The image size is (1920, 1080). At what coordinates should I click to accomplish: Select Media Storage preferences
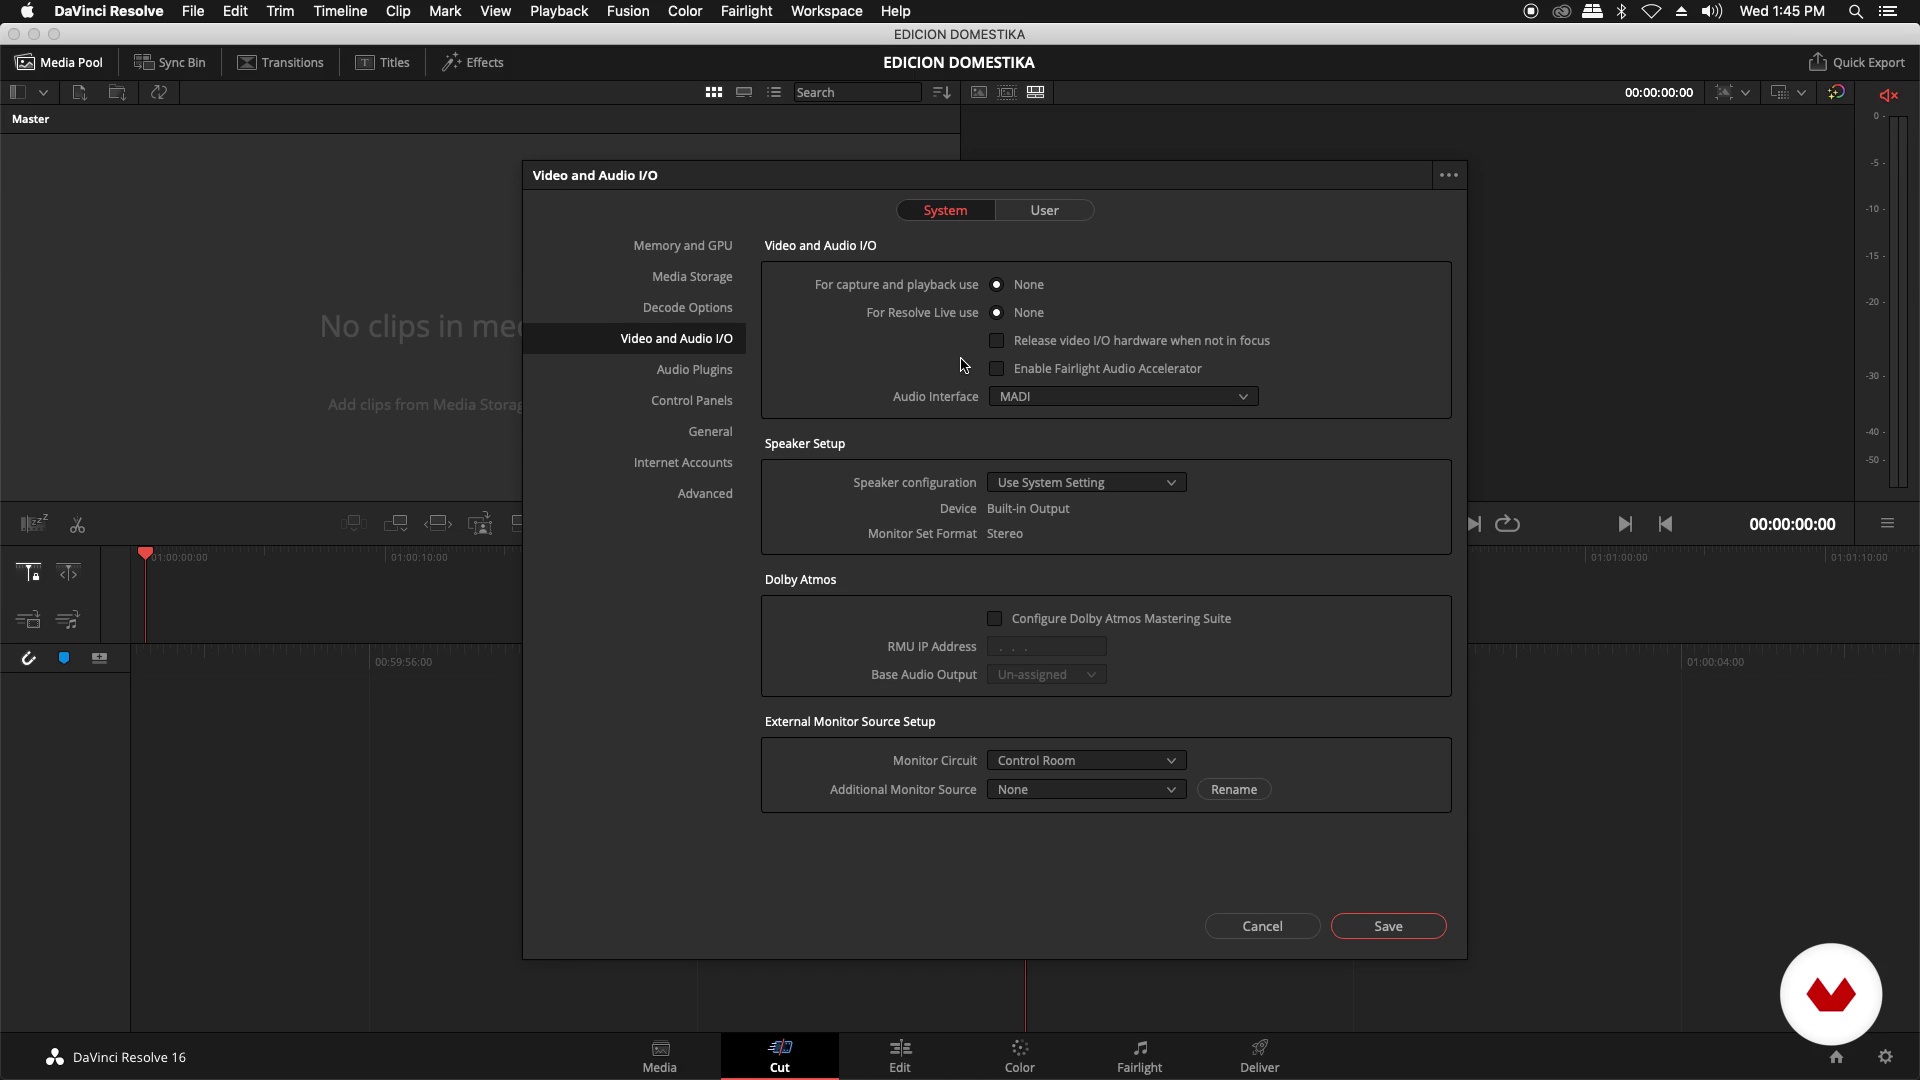tap(692, 277)
